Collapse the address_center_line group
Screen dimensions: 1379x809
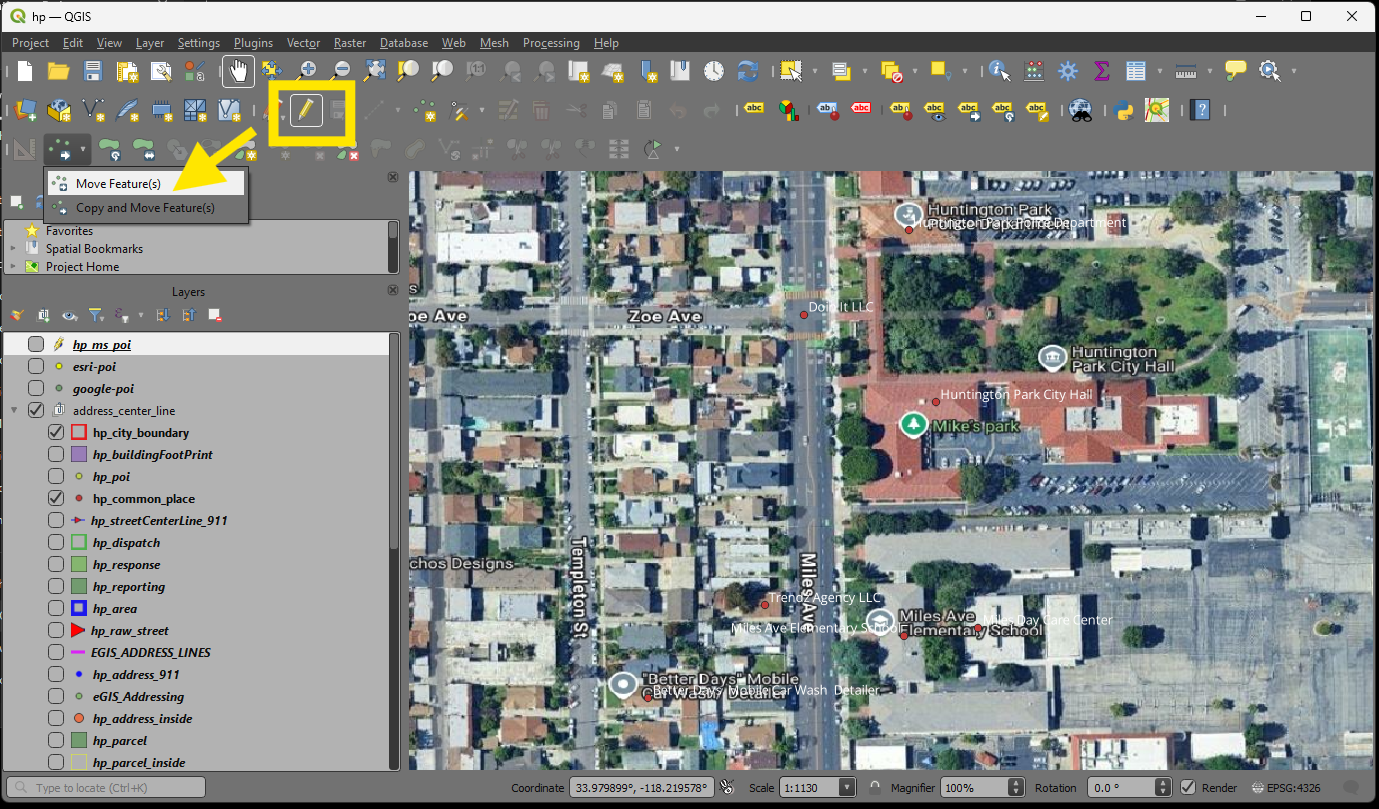pos(14,410)
